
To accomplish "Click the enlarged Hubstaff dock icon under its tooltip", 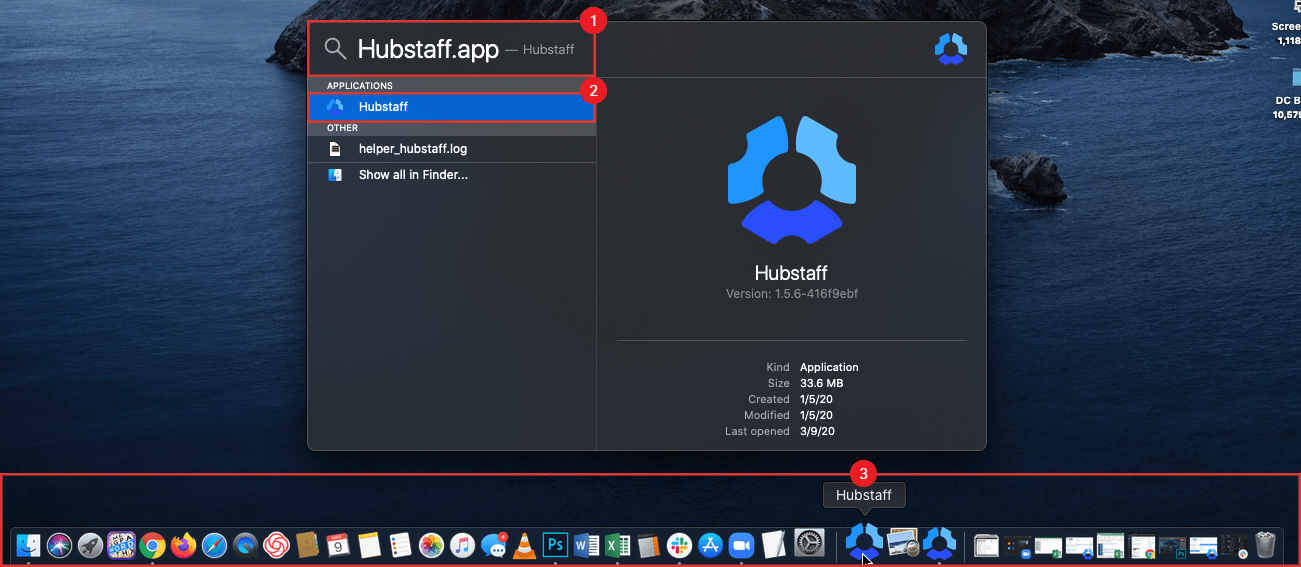I will (864, 540).
